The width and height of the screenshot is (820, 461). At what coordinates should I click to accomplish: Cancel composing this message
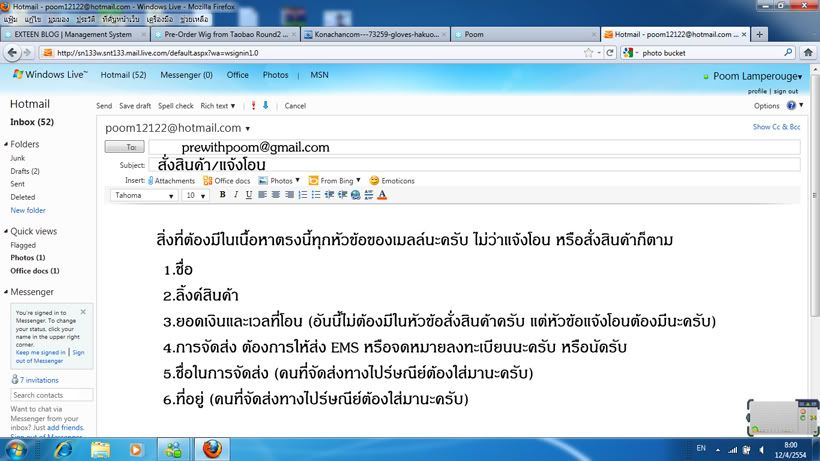click(295, 106)
